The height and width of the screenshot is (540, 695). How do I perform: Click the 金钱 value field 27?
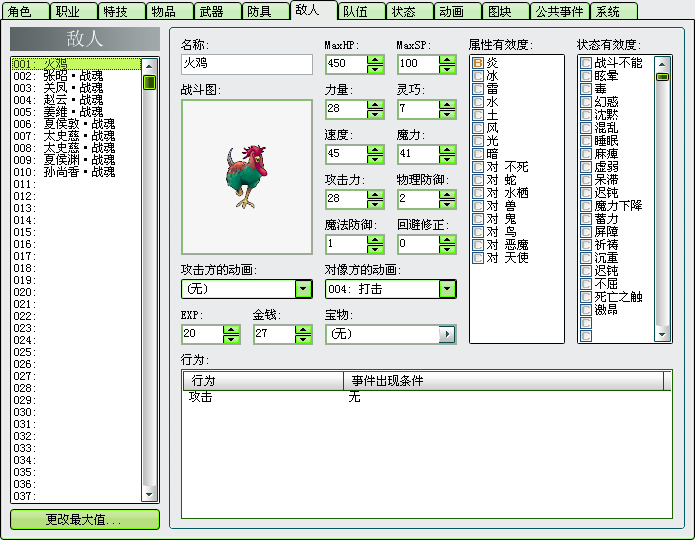click(274, 334)
